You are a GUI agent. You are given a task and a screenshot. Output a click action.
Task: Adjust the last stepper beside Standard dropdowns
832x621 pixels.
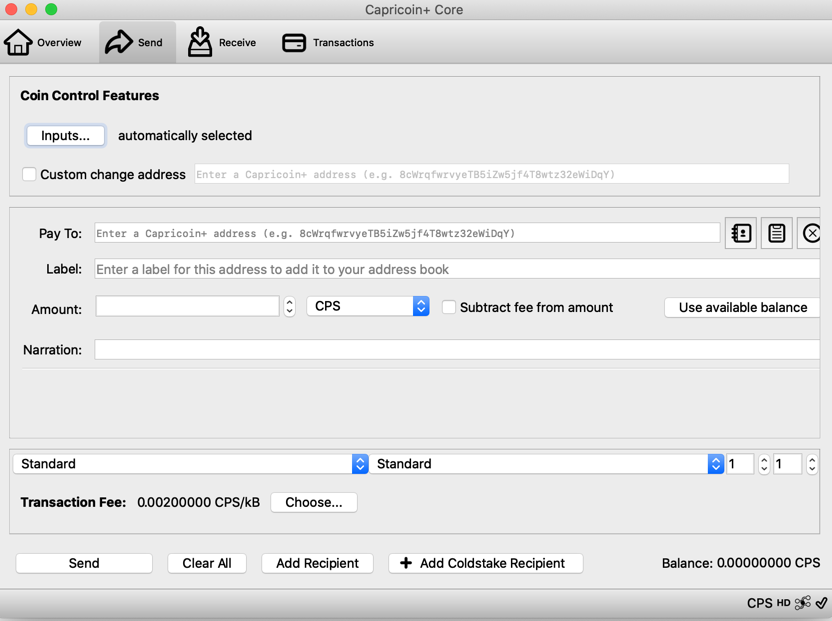[x=812, y=464]
